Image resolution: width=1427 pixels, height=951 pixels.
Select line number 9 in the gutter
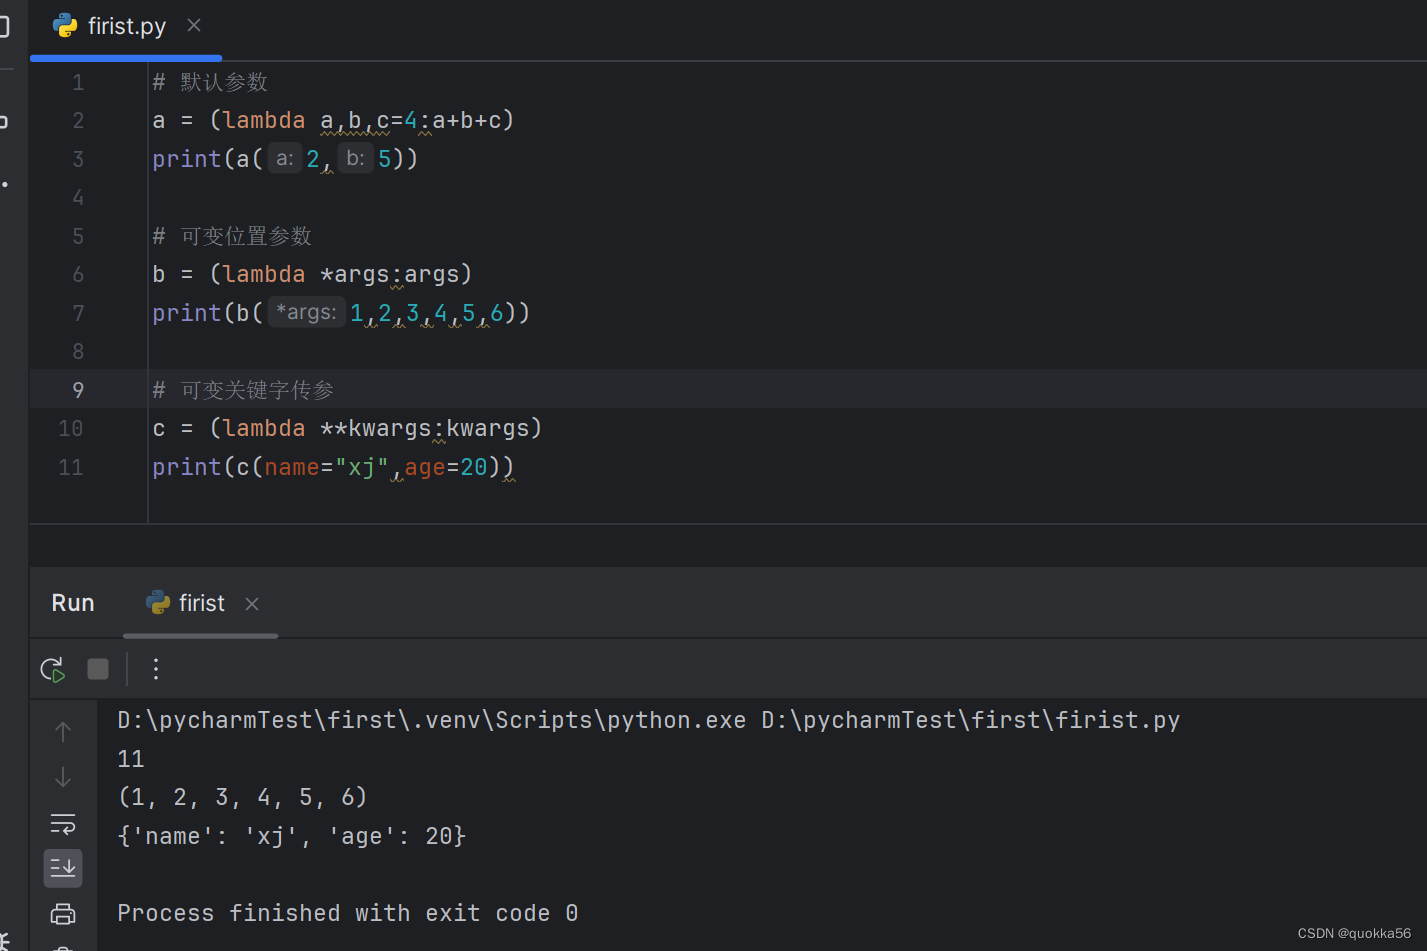pos(78,390)
